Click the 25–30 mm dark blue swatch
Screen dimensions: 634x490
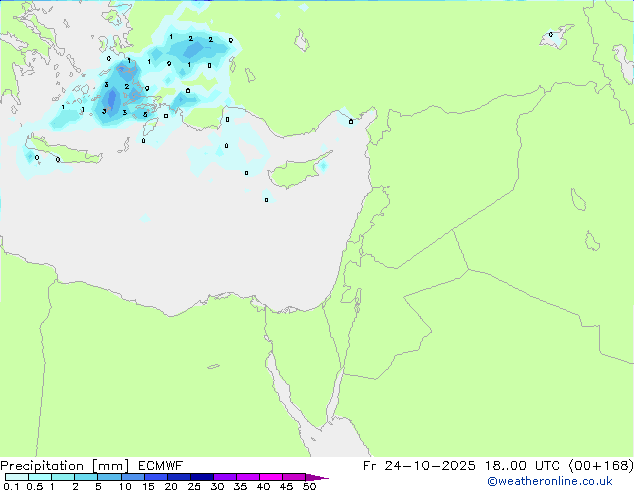(201, 477)
